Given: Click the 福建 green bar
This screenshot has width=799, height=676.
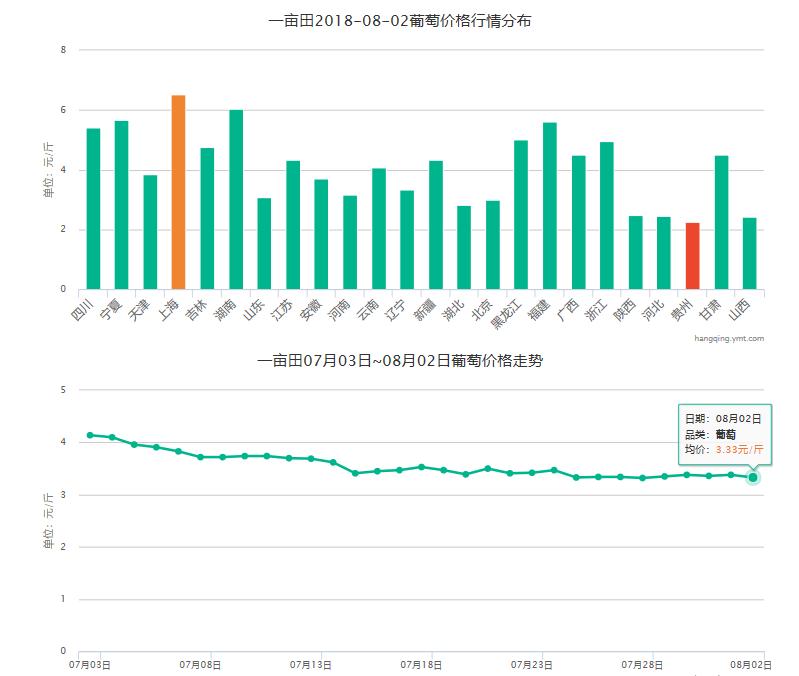Looking at the screenshot, I should pyautogui.click(x=550, y=206).
